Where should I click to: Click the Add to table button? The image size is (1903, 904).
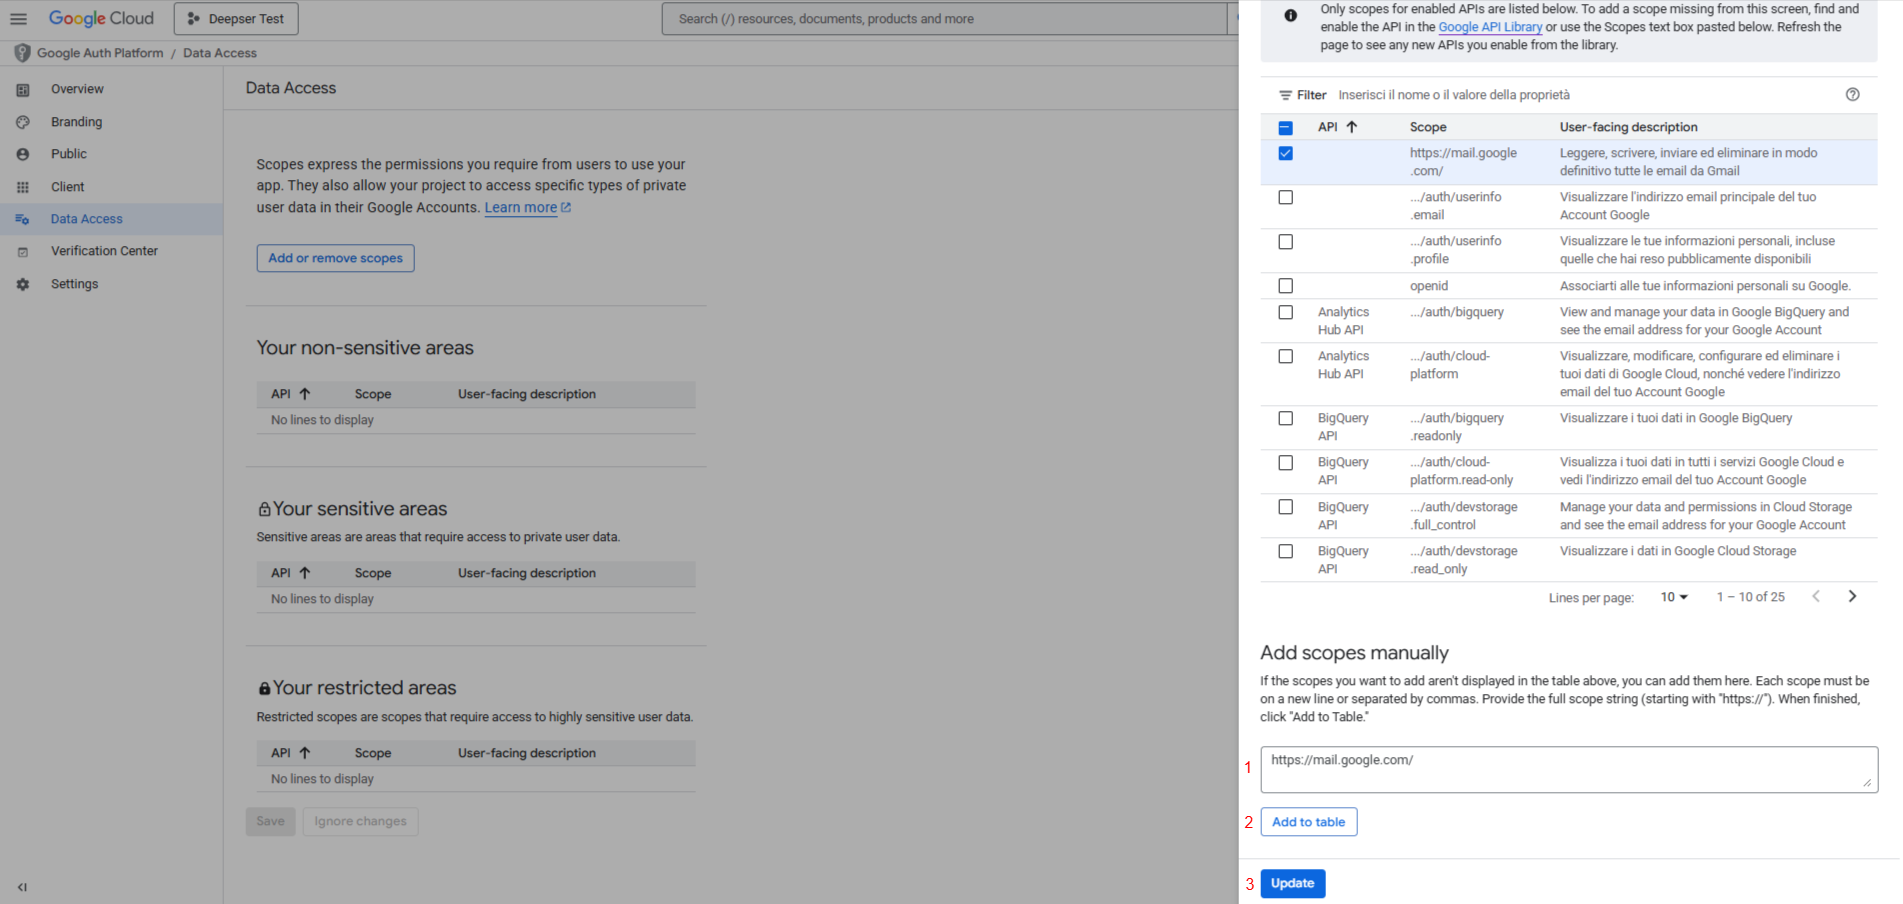1308,822
